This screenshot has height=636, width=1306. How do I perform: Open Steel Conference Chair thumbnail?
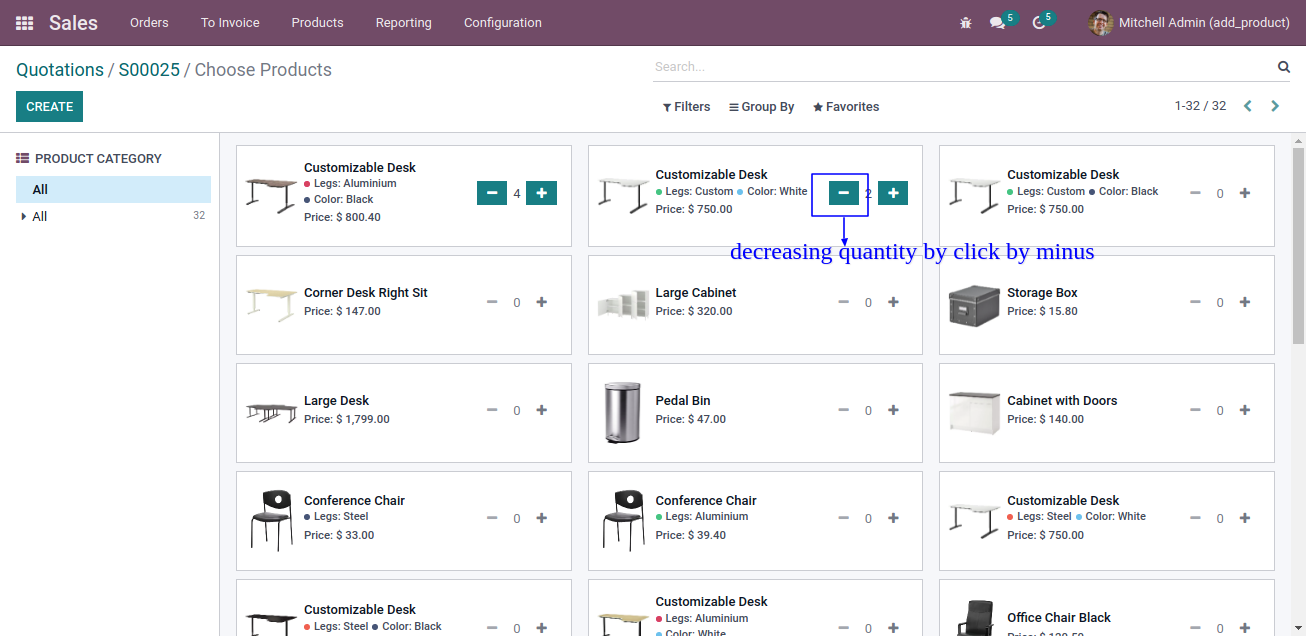click(271, 520)
